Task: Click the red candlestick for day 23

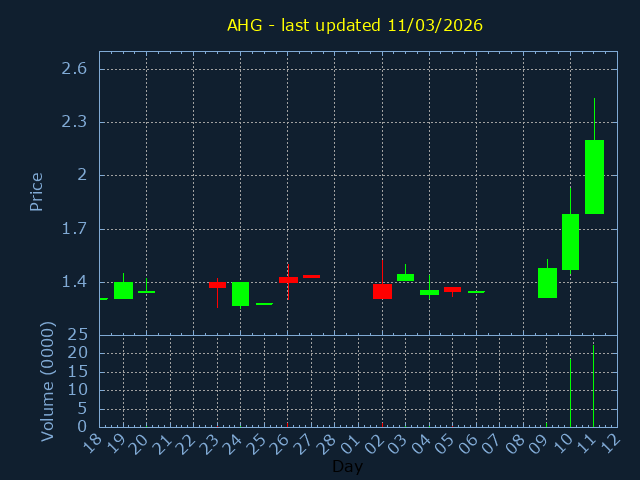Action: point(217,285)
